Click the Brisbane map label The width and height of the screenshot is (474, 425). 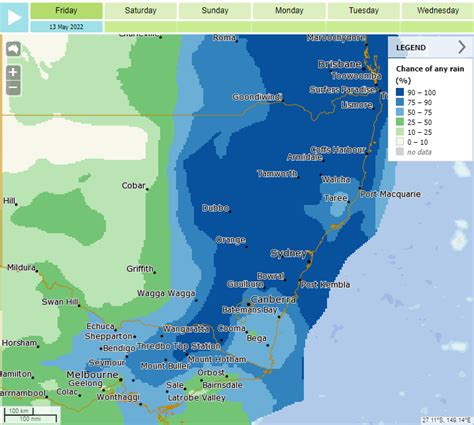click(339, 64)
